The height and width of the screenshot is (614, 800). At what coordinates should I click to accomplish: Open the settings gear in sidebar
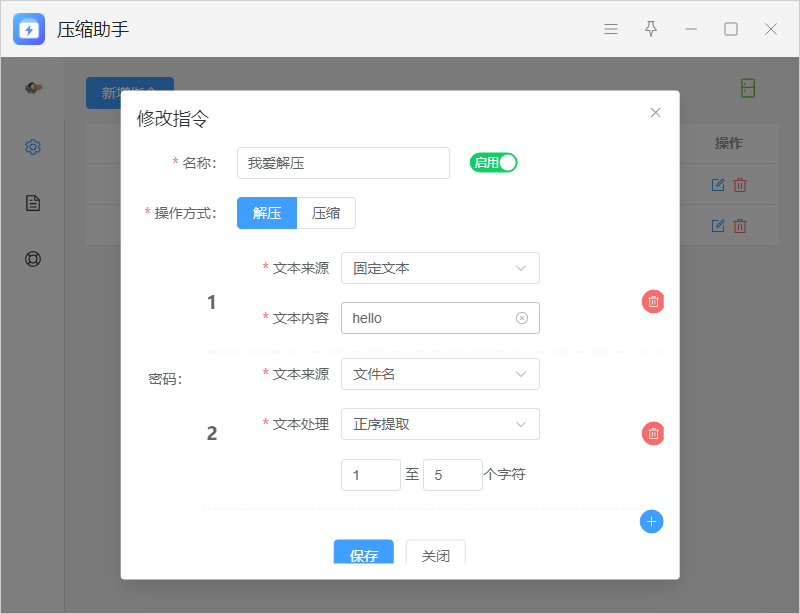[x=33, y=147]
